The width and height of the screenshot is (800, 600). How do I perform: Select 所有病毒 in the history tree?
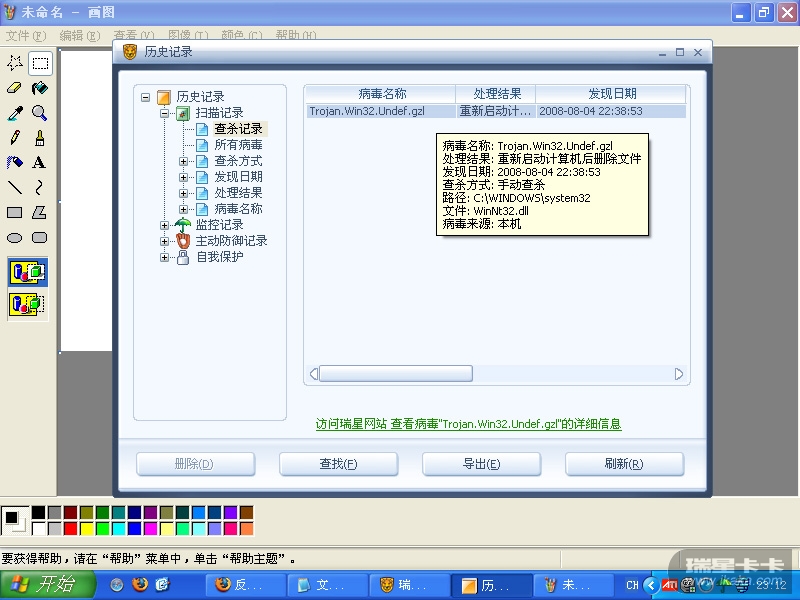pyautogui.click(x=238, y=145)
